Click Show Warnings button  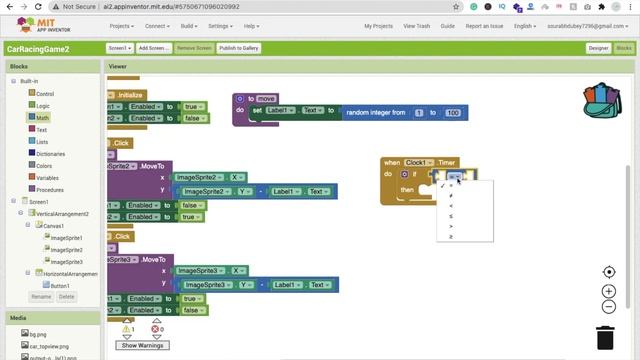click(142, 345)
